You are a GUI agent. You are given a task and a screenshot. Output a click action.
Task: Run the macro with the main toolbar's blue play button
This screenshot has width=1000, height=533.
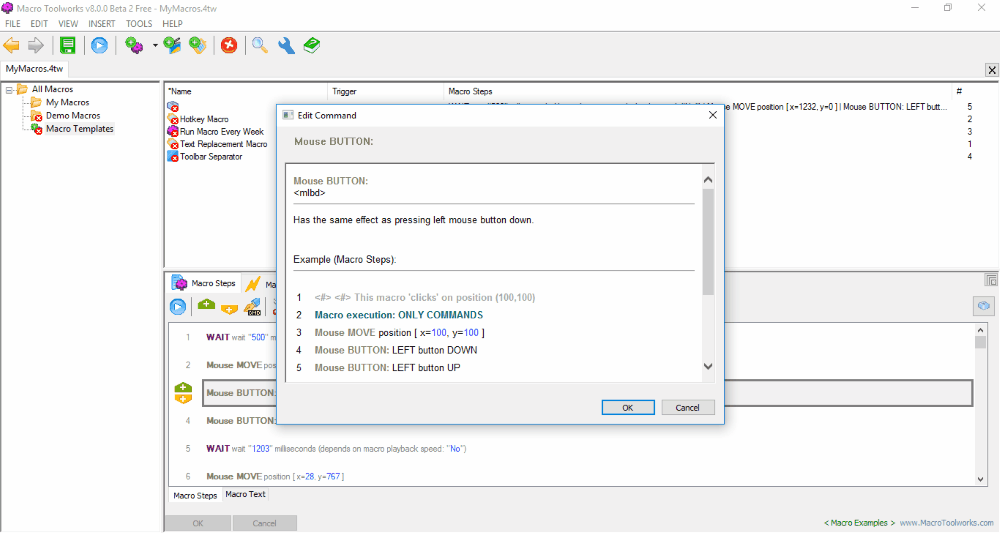(99, 45)
